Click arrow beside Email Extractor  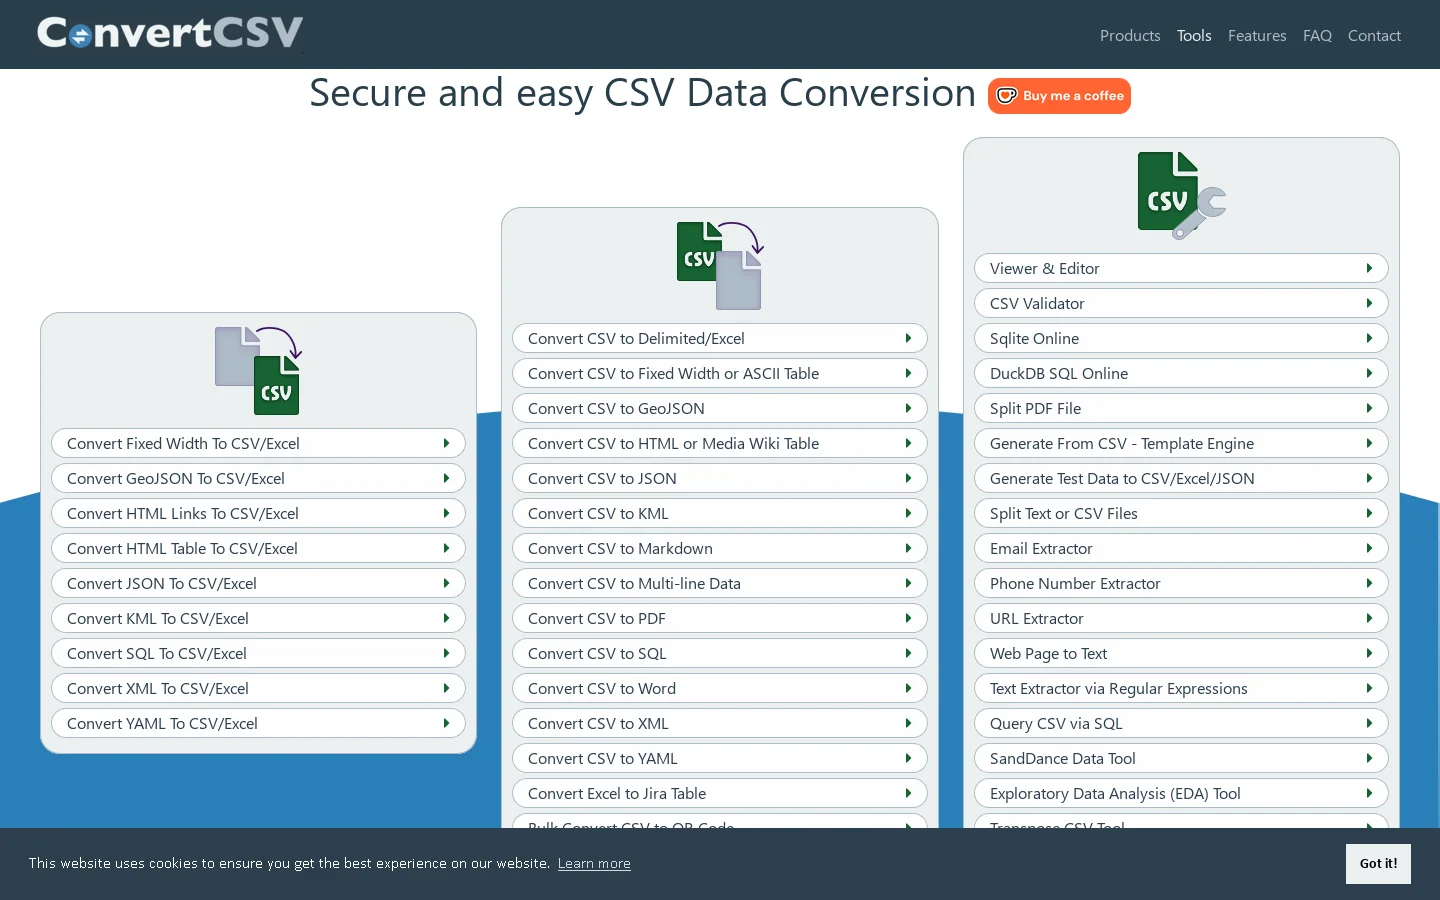point(1369,548)
